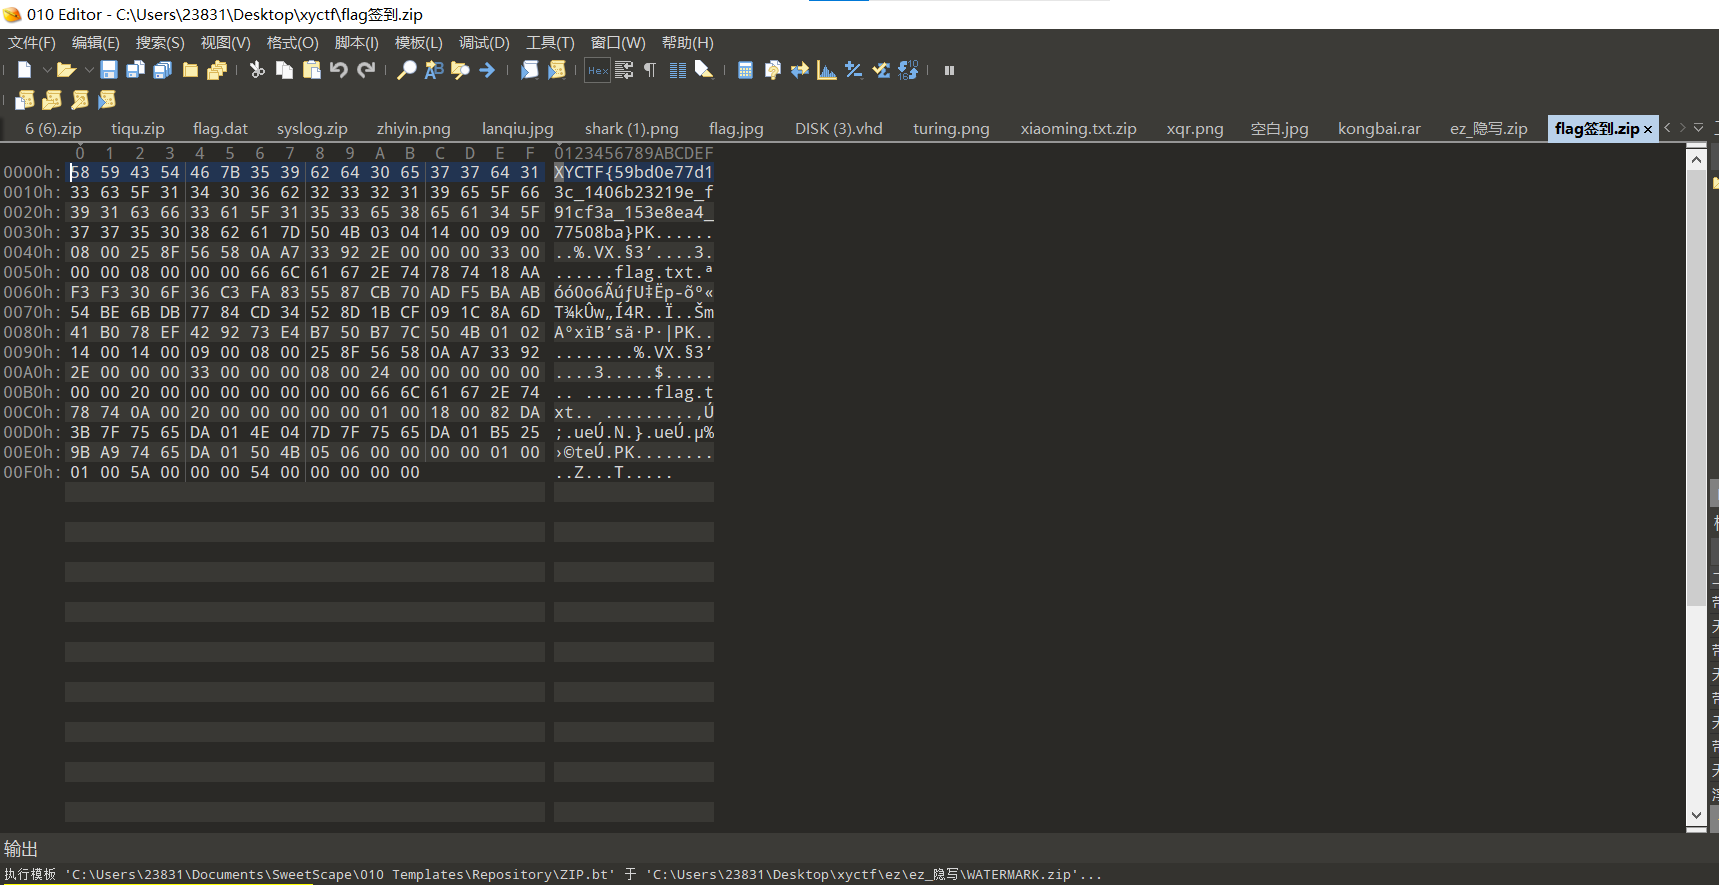Click the vertical scrollbar down arrow
1719x885 pixels.
[1696, 815]
